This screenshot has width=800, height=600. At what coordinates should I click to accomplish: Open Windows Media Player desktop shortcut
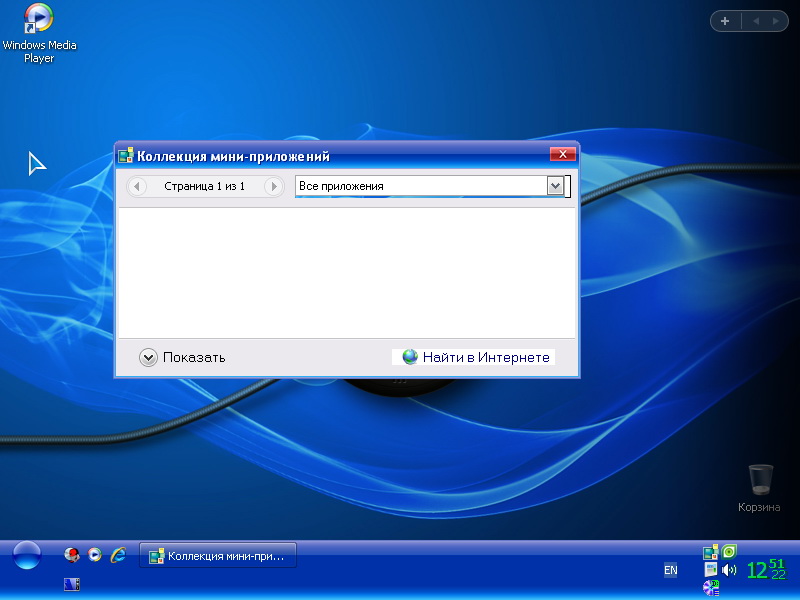39,20
